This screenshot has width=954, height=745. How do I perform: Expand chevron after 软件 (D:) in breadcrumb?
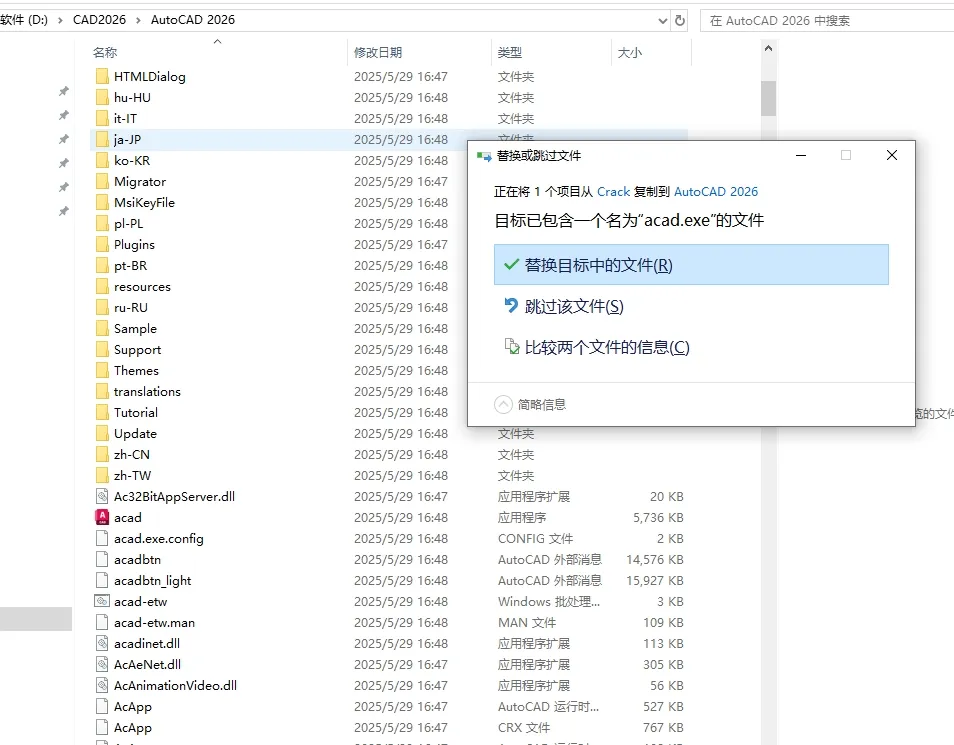point(60,20)
